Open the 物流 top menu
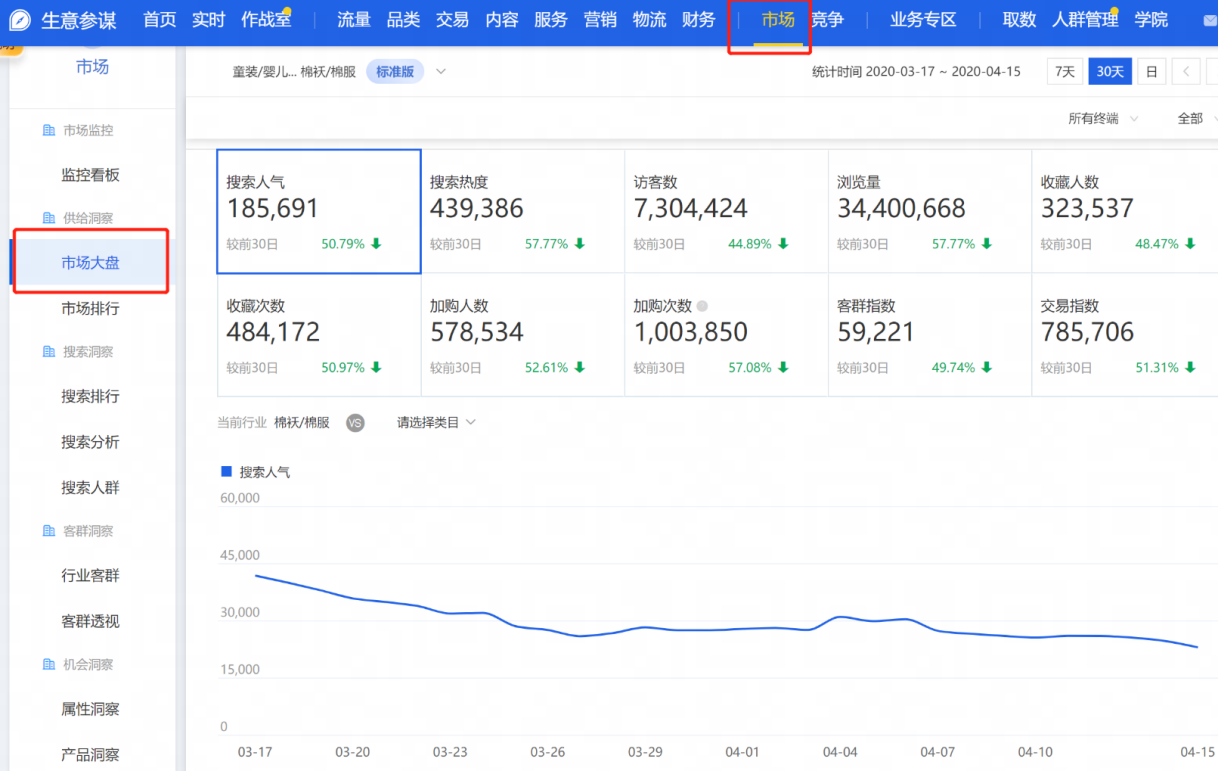 tap(650, 20)
